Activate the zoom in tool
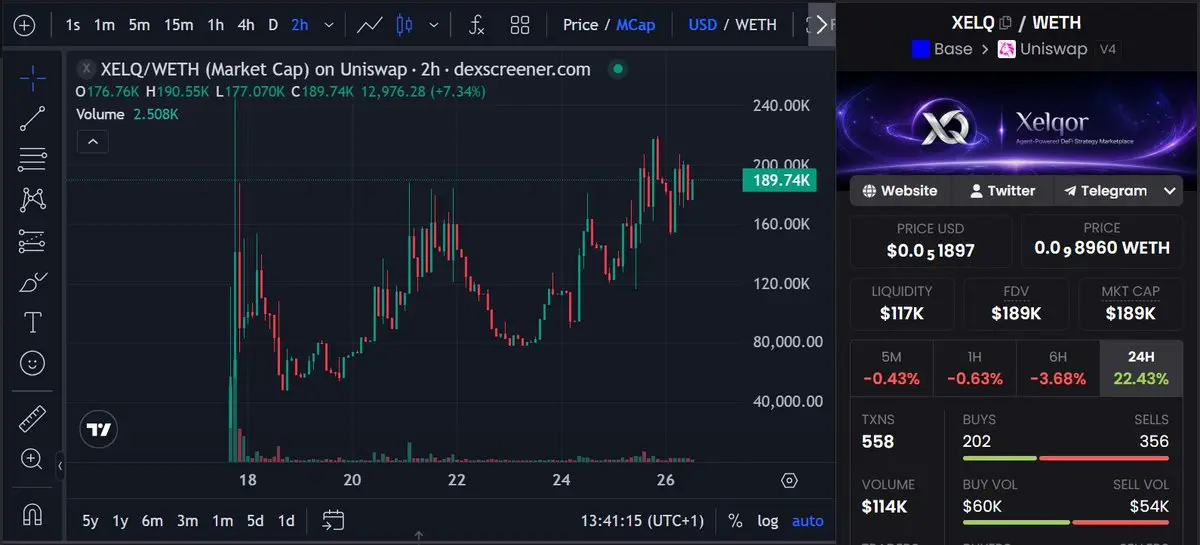 coord(32,459)
